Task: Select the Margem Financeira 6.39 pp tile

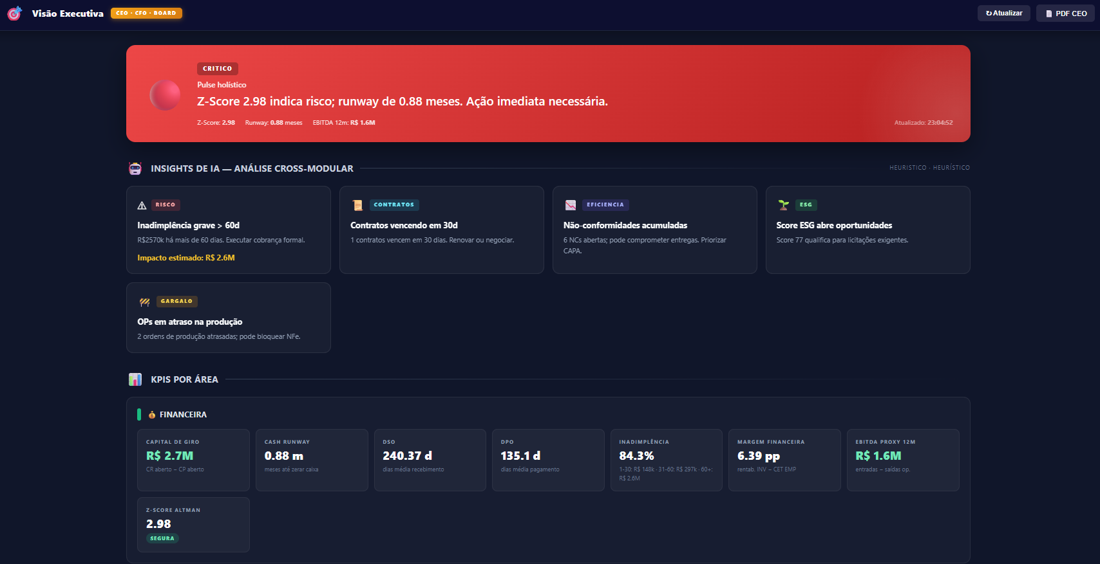Action: tap(784, 460)
